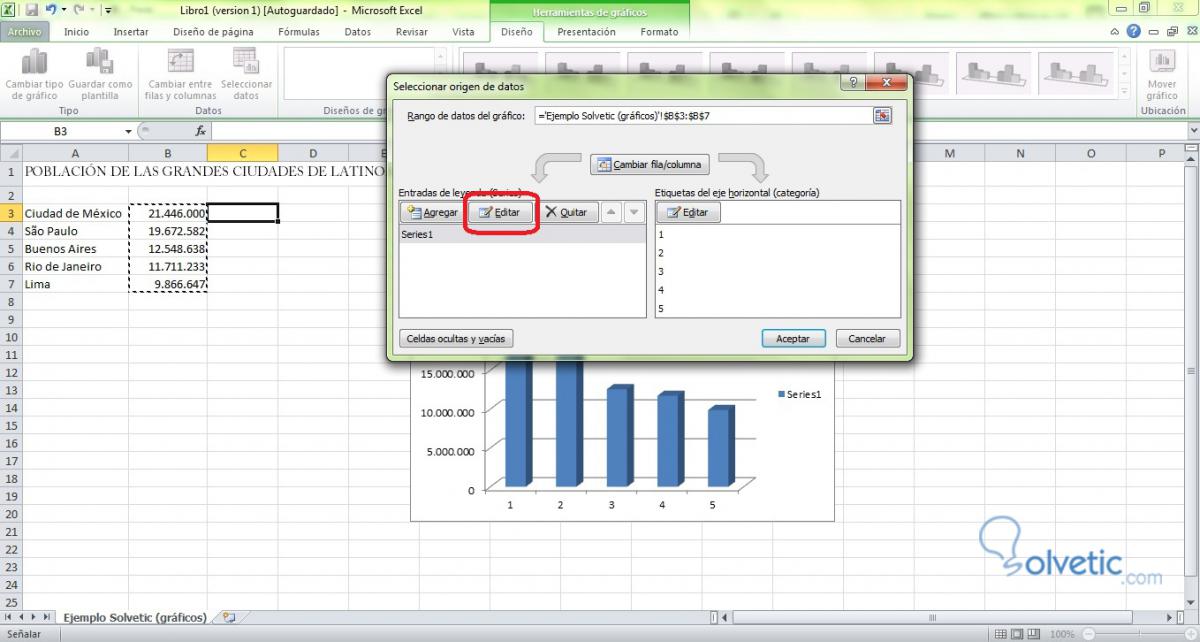Open the Insertar tab
The width and height of the screenshot is (1200, 642).
click(131, 32)
